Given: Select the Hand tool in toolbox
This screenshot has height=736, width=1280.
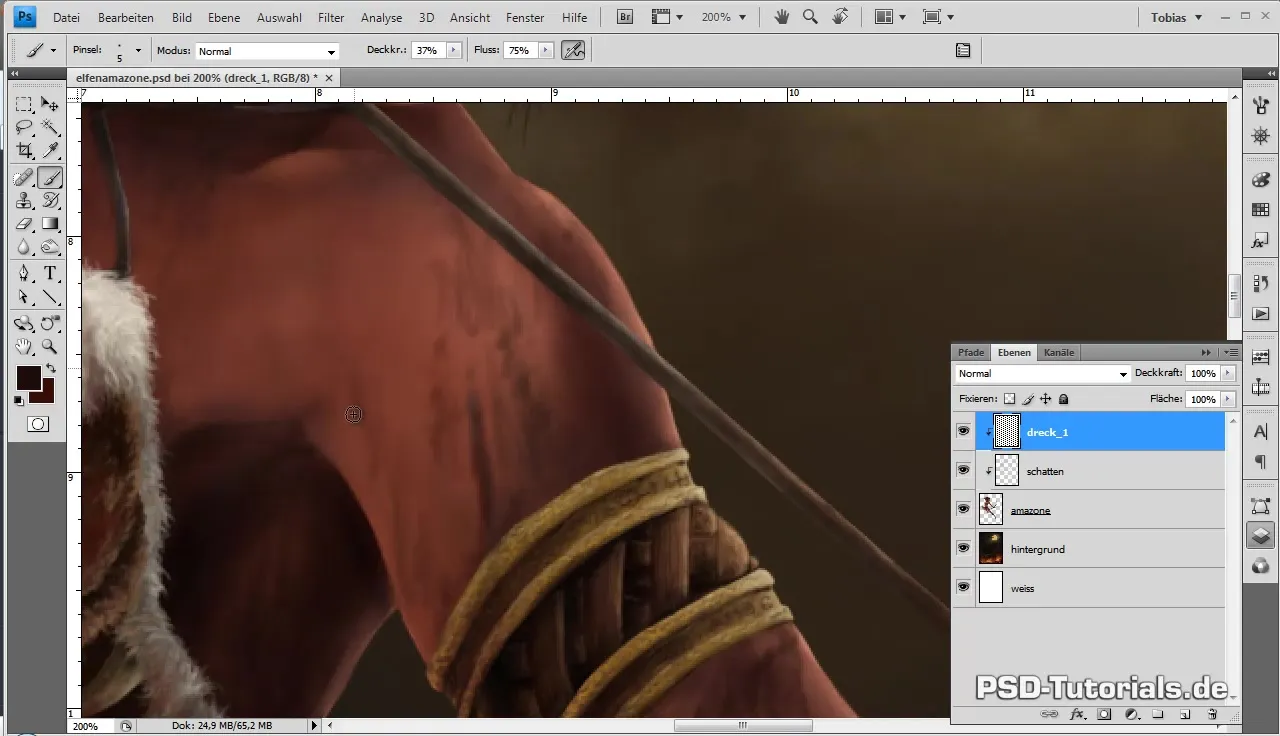Looking at the screenshot, I should click(24, 347).
